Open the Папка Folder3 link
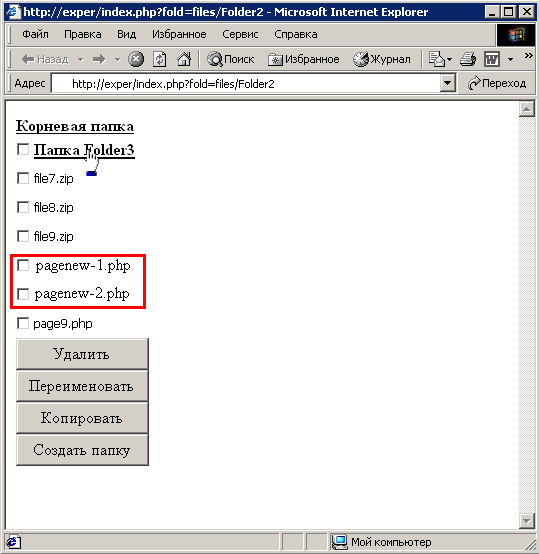539x554 pixels. pyautogui.click(x=84, y=150)
